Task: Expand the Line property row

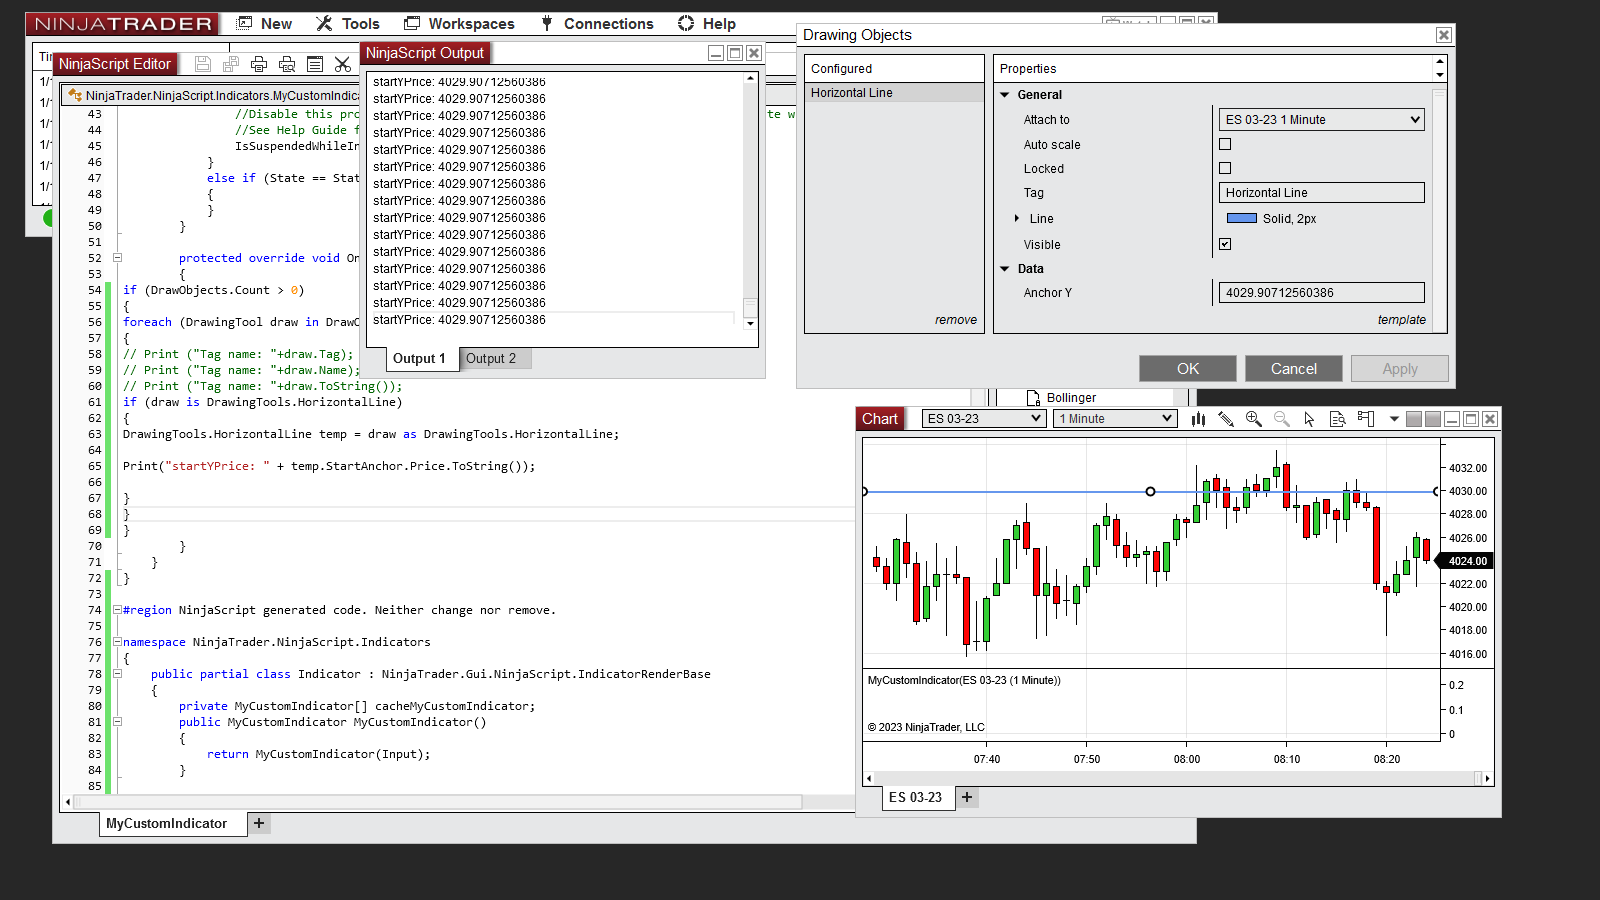Action: point(1017,219)
